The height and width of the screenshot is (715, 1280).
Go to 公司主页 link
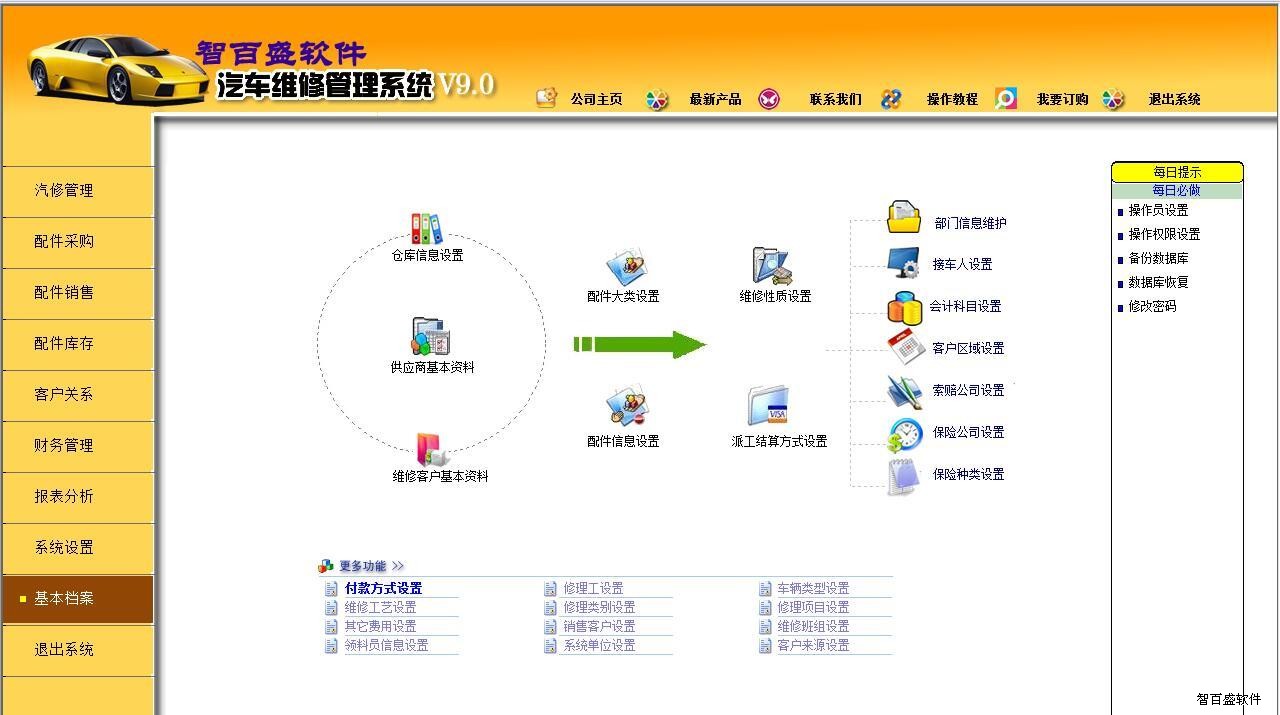pyautogui.click(x=597, y=99)
